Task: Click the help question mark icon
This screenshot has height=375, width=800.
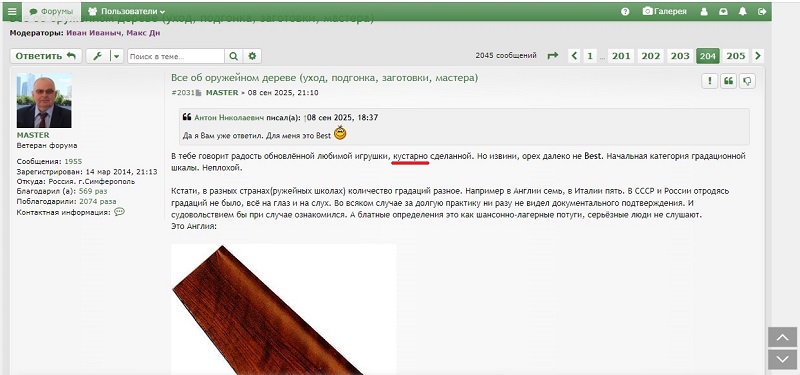Action: [x=625, y=11]
